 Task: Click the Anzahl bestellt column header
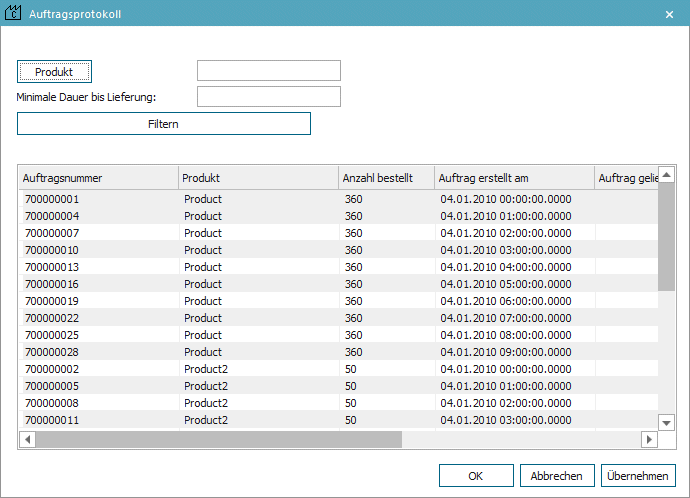click(386, 178)
